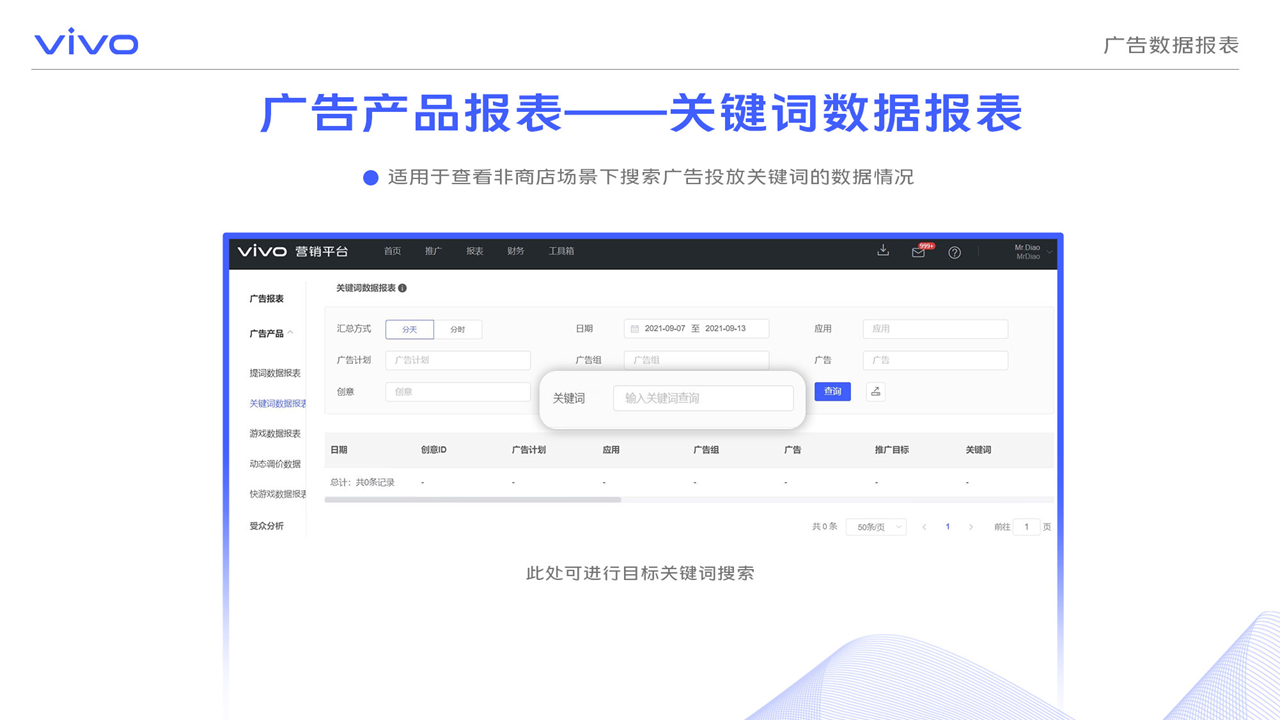Screen dimensions: 1280x720
Task: Open the 50条/页 page size dropdown
Action: point(875,527)
